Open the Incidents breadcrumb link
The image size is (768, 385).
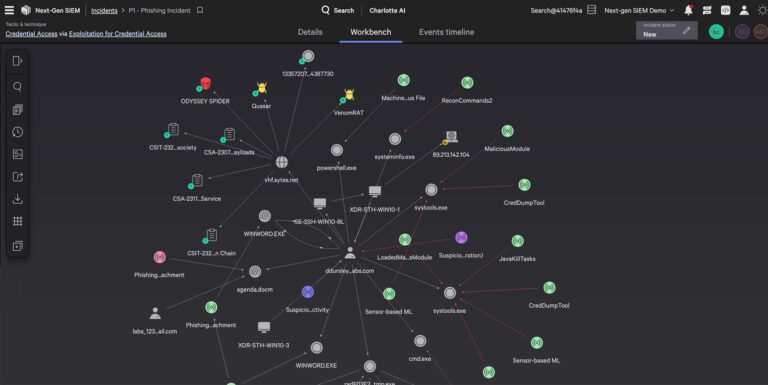pyautogui.click(x=104, y=10)
